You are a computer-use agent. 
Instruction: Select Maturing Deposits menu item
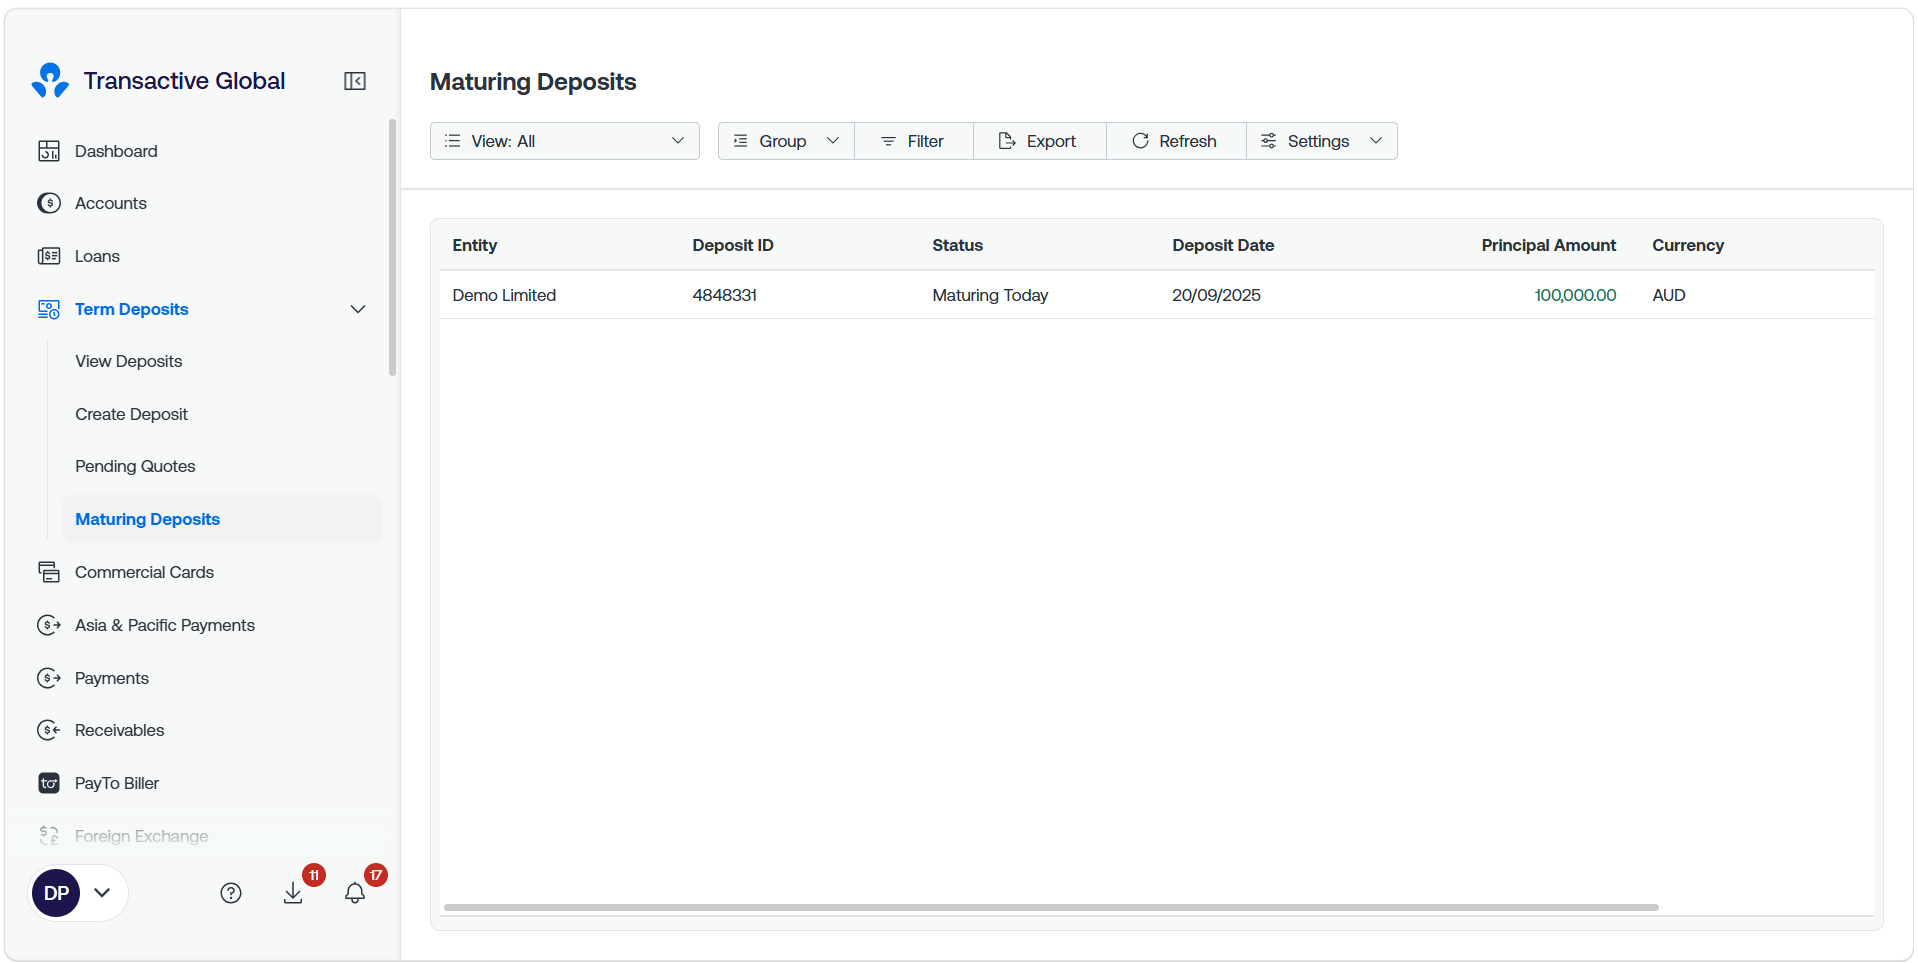click(x=222, y=519)
